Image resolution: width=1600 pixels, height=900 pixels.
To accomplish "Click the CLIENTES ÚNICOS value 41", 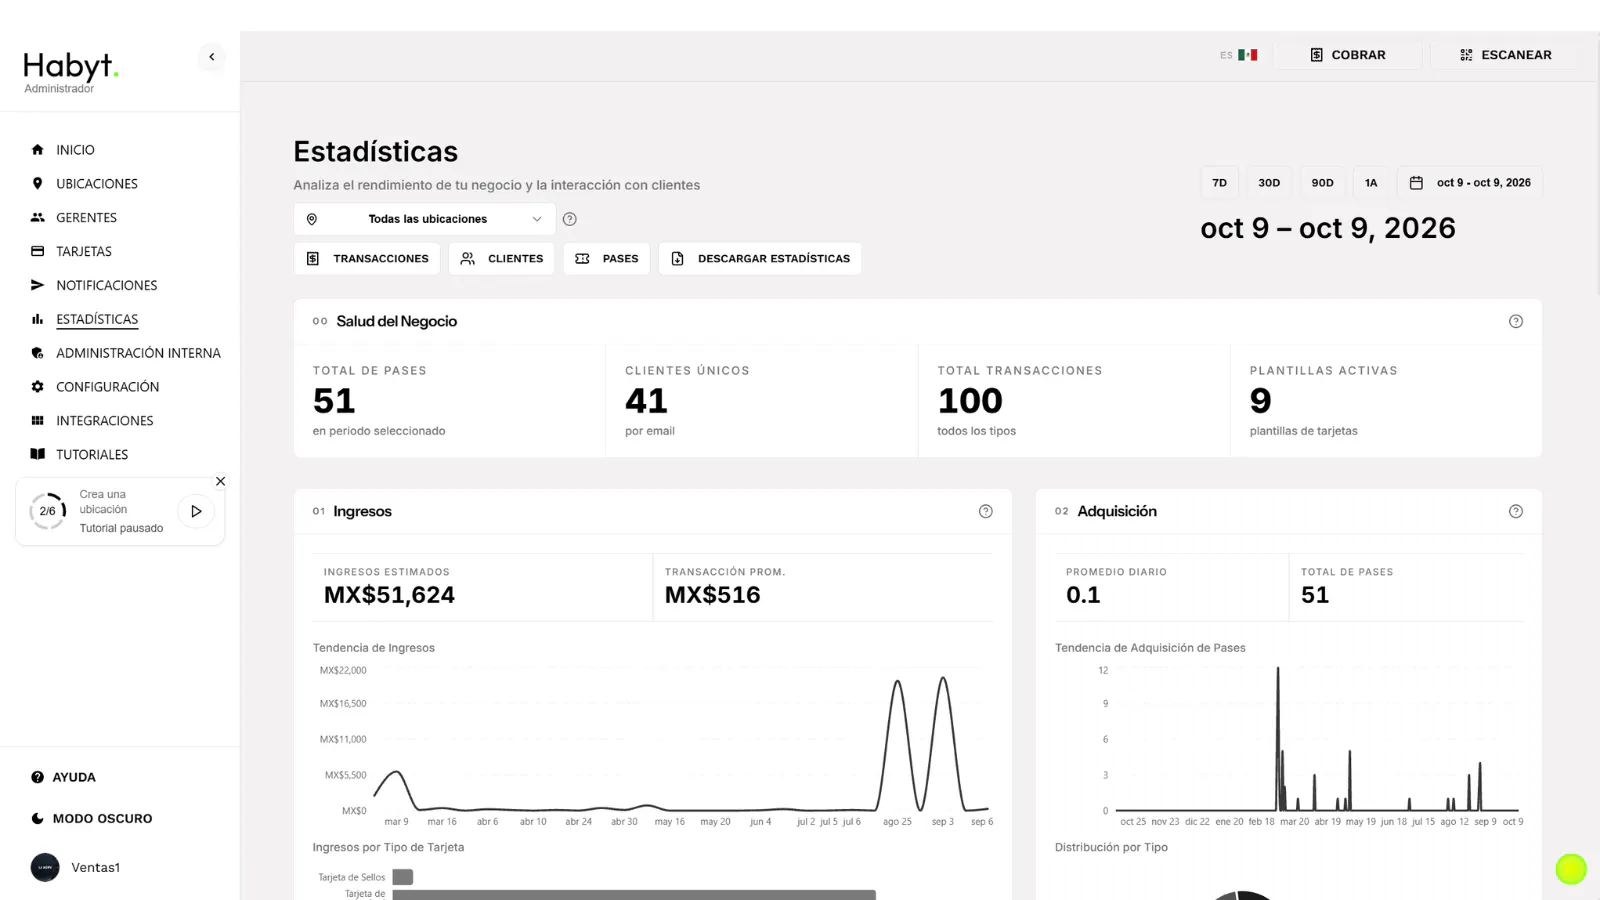I will [x=646, y=401].
